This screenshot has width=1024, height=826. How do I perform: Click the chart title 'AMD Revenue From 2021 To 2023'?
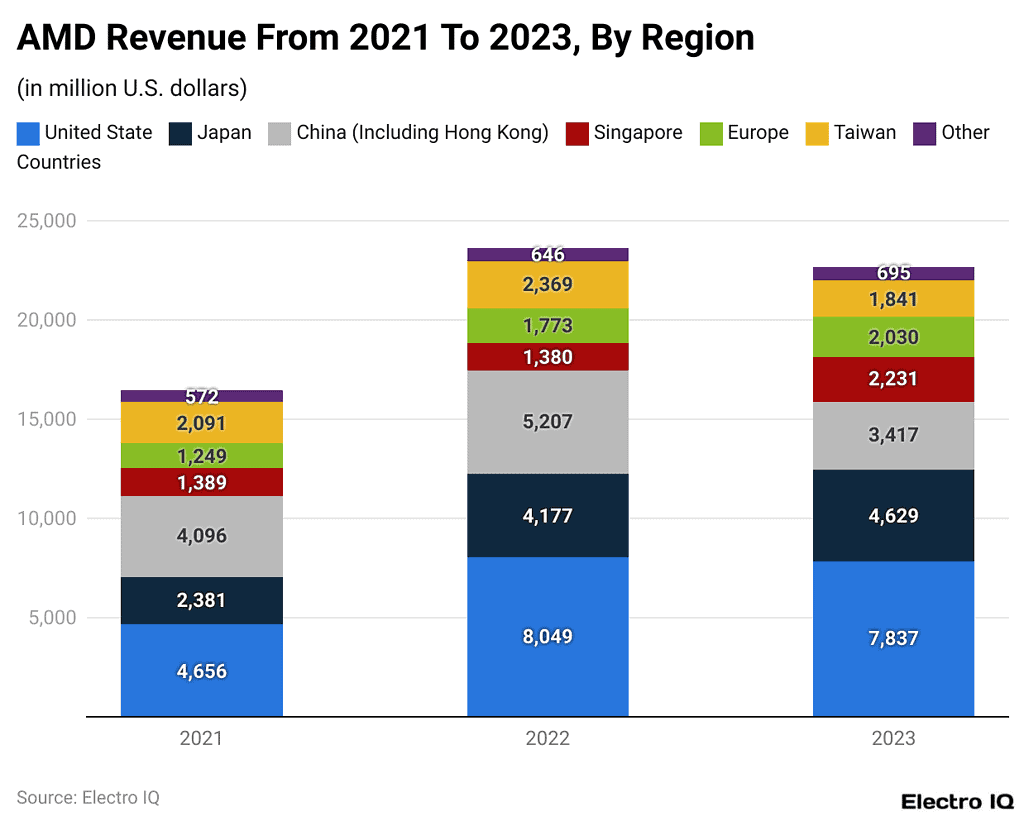(x=296, y=37)
